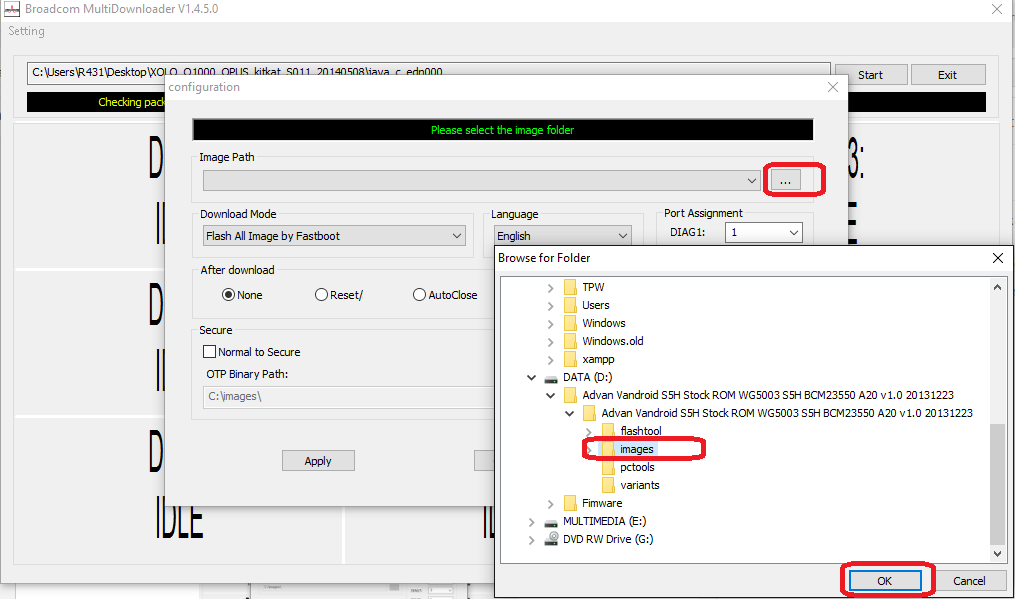The width and height of the screenshot is (1015, 599).
Task: Collapse the nested Advan Vandroid folder
Action: tap(570, 413)
